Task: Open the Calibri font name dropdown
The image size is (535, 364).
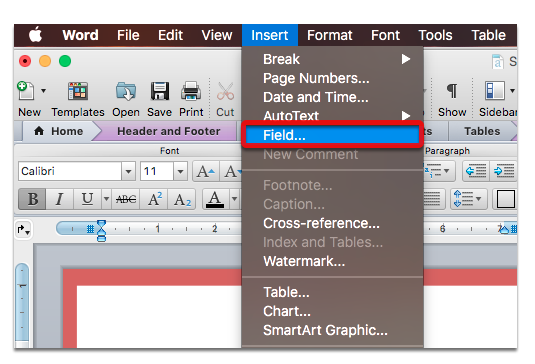Action: point(128,171)
